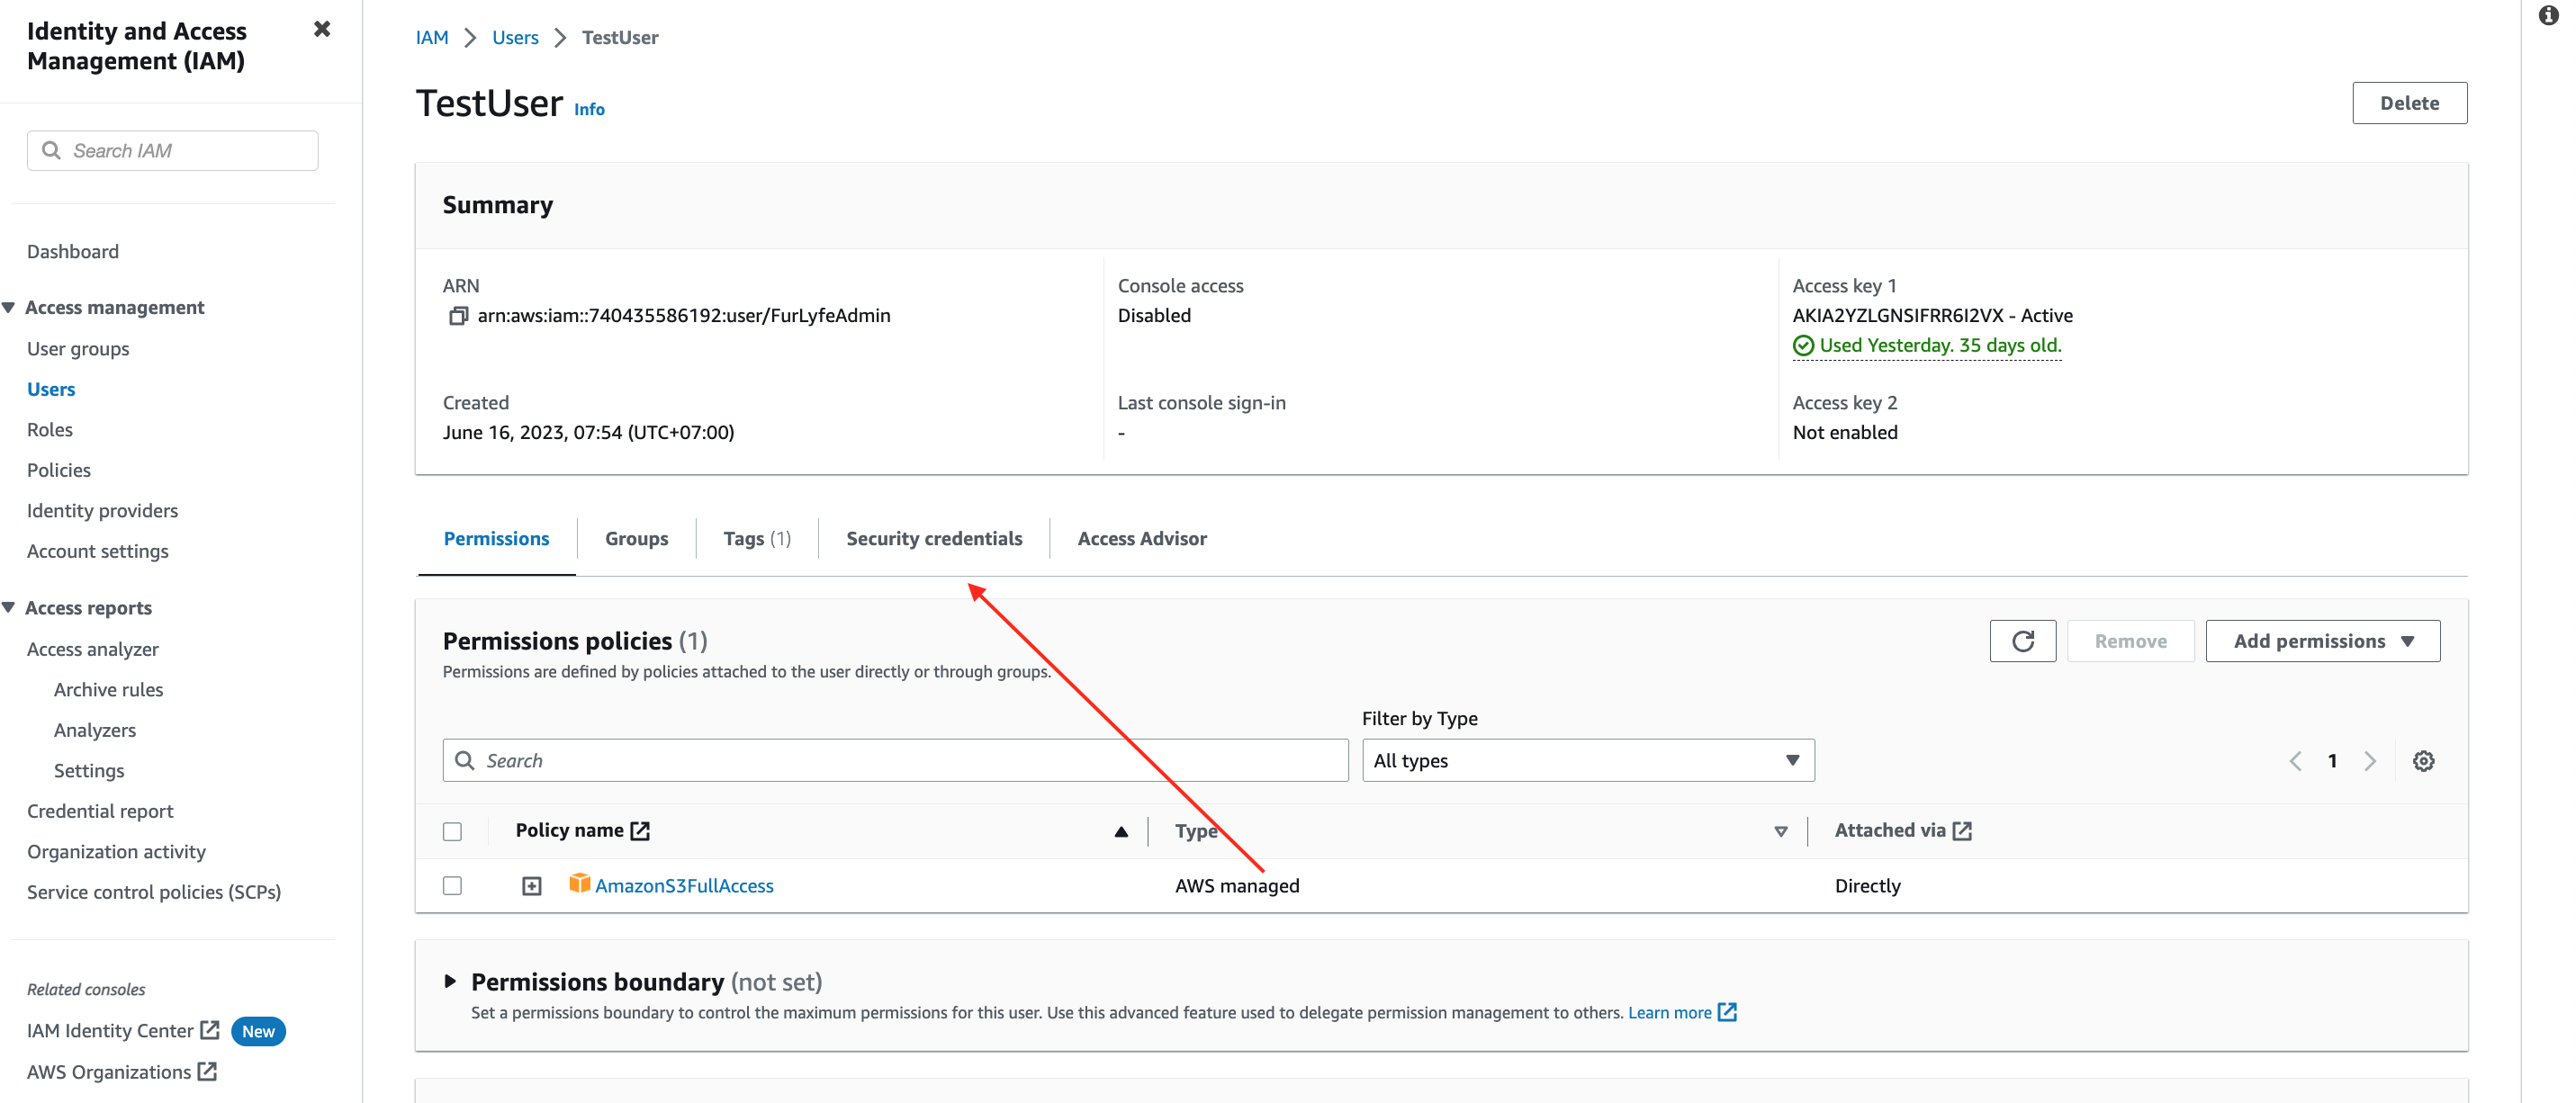Expand the Permissions boundary section
2576x1103 pixels.
click(450, 982)
